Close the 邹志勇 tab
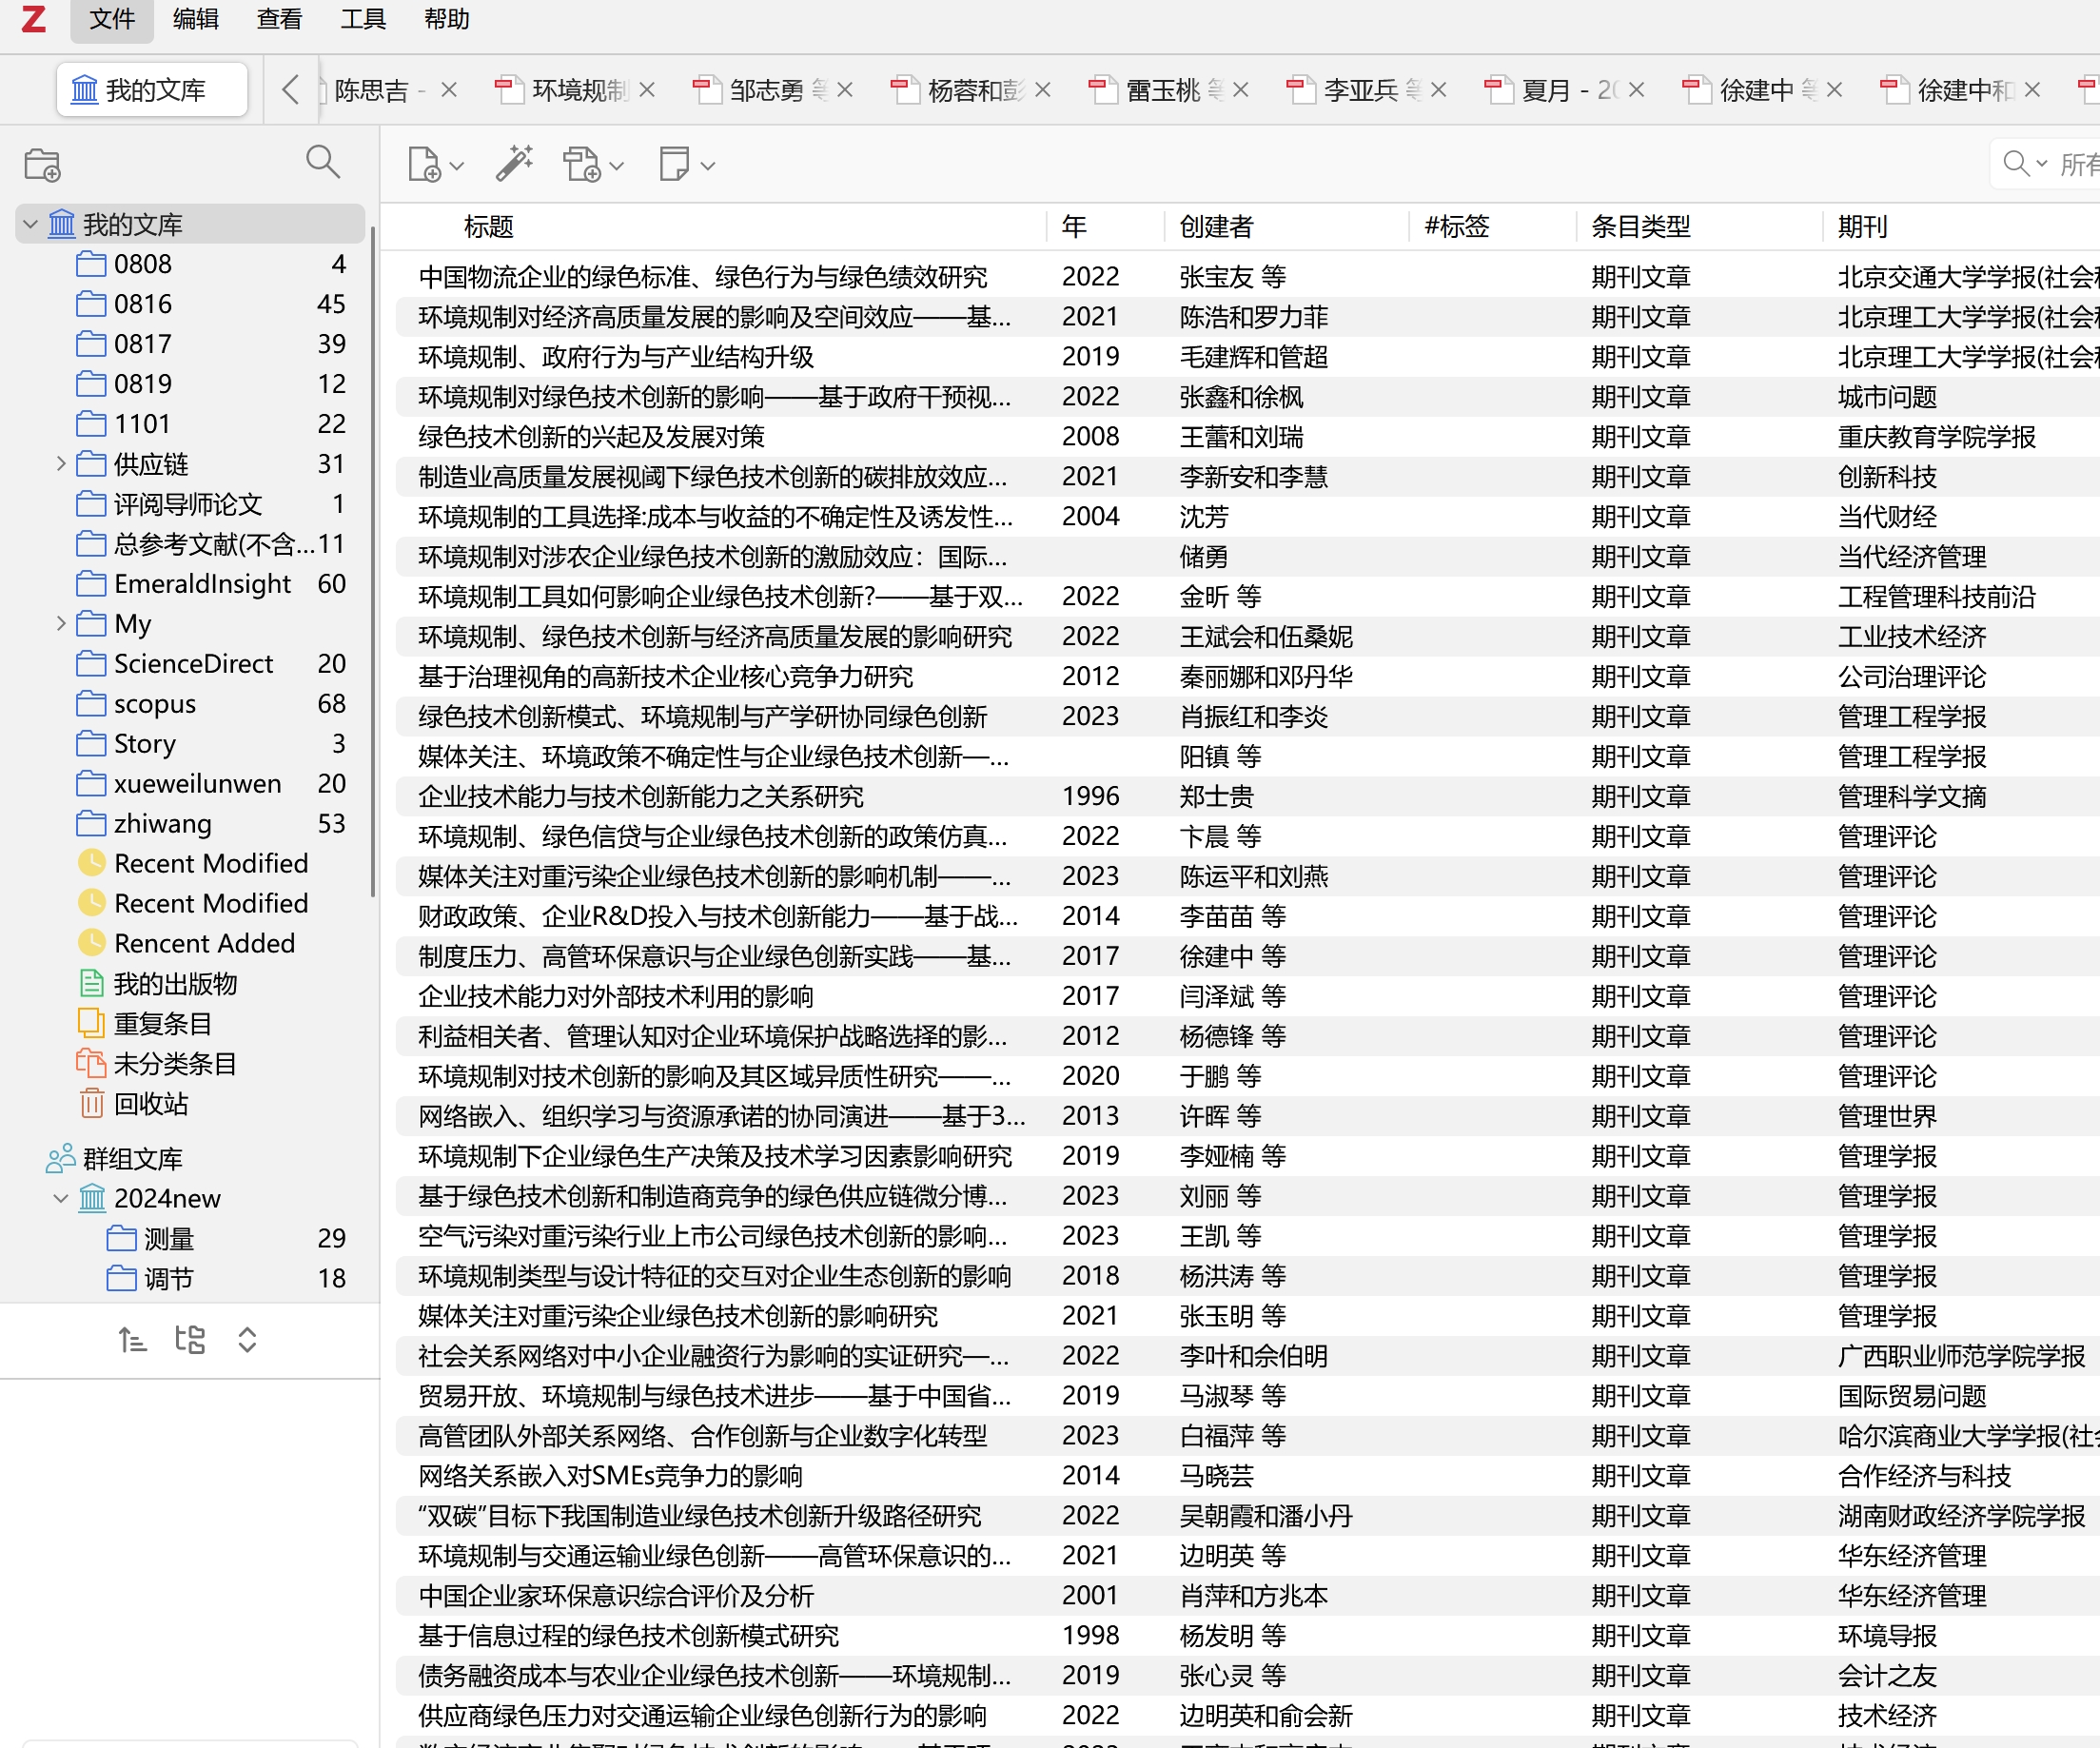The width and height of the screenshot is (2100, 1748). click(845, 90)
